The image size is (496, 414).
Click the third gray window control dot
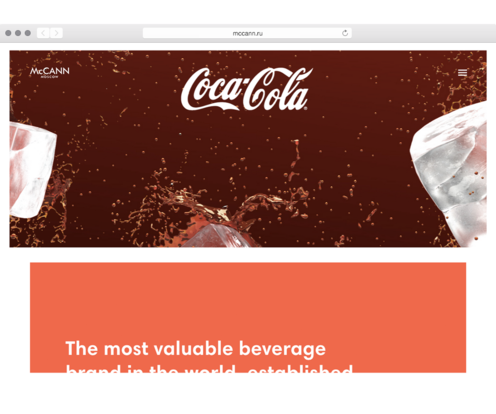tap(28, 33)
